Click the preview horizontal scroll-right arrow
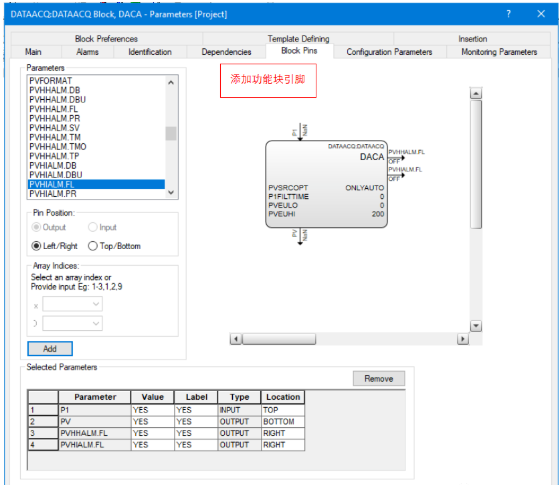The image size is (559, 485). pyautogui.click(x=462, y=338)
